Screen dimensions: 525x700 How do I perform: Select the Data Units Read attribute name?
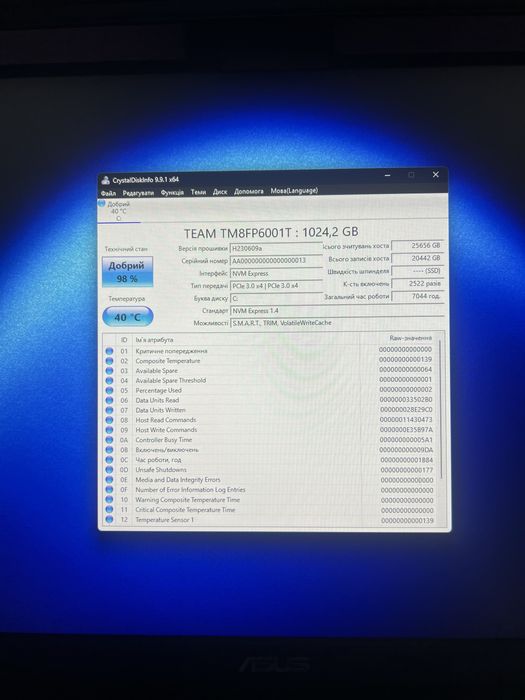[x=157, y=400]
